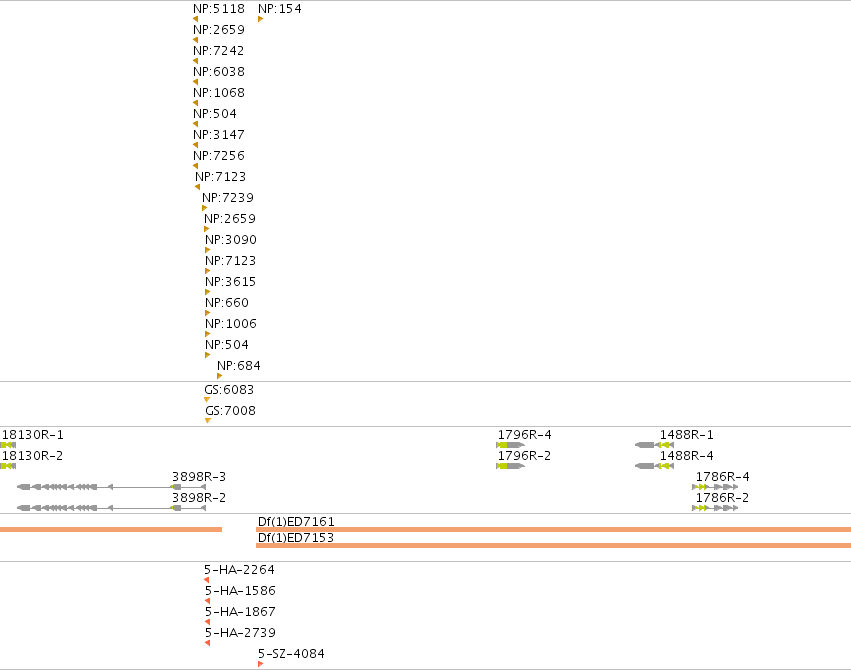Select the 3898R-2 gene model glyph
This screenshot has height=670, width=851.
coord(111,508)
